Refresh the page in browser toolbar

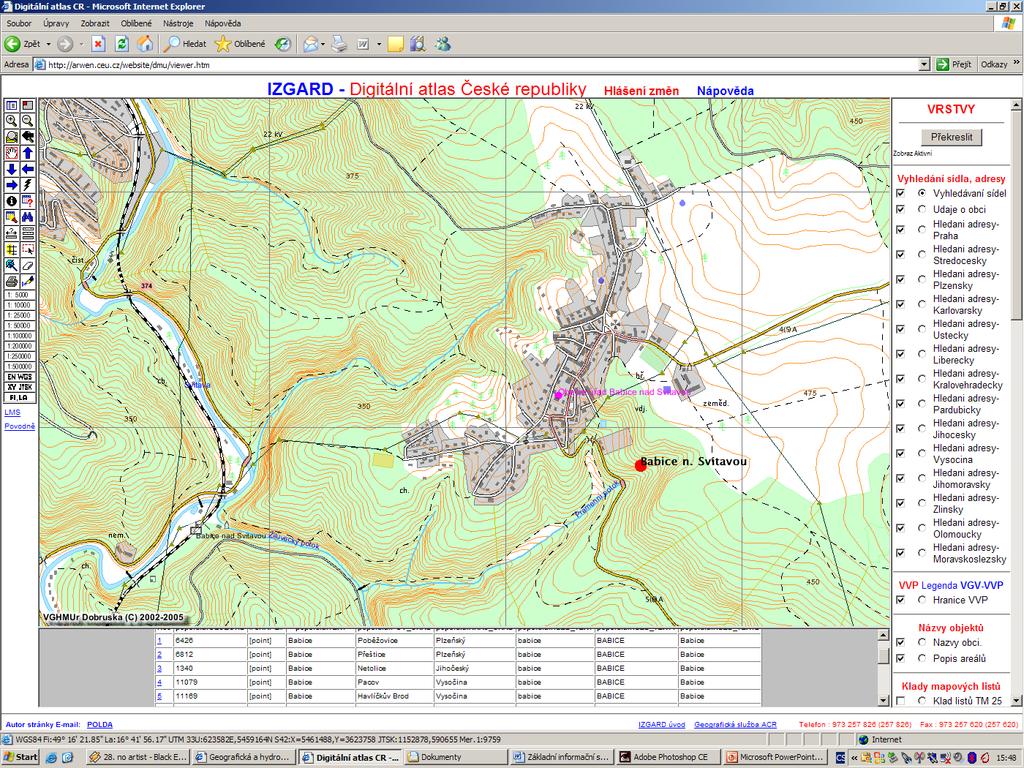pyautogui.click(x=121, y=44)
